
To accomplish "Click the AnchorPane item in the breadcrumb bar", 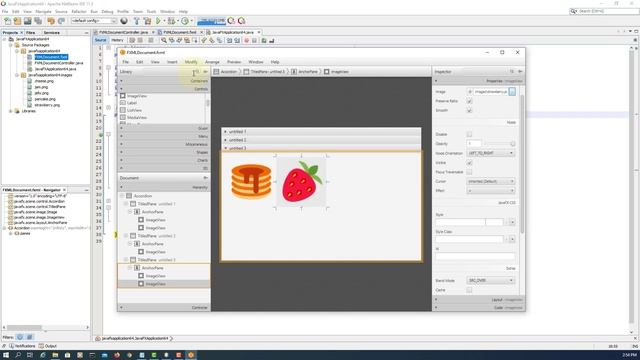I will pos(304,71).
